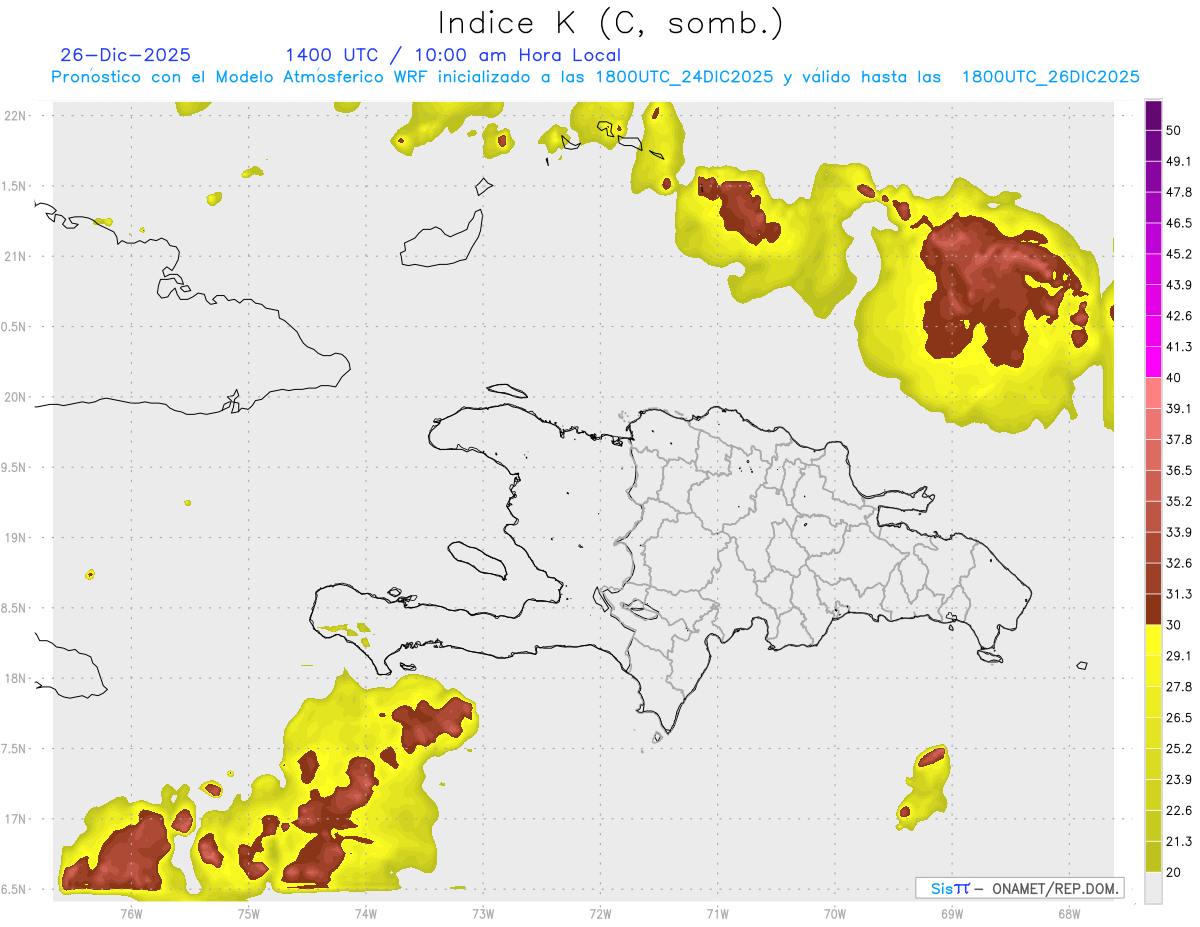Click the colorbar value label 23.9
1200x927 pixels.
(x=1179, y=780)
